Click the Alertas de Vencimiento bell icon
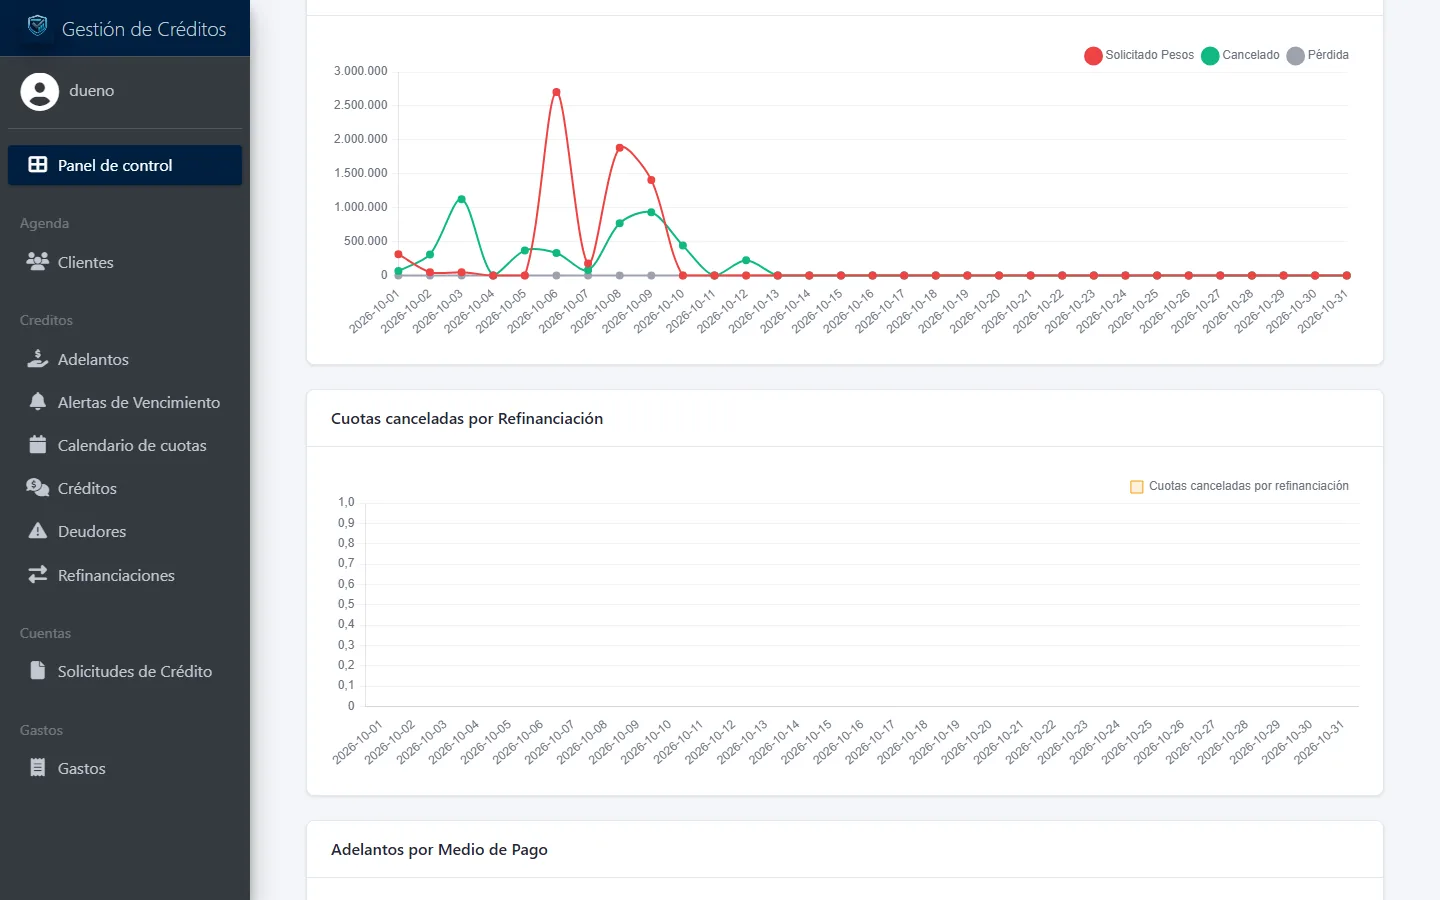Viewport: 1440px width, 900px height. pos(38,402)
